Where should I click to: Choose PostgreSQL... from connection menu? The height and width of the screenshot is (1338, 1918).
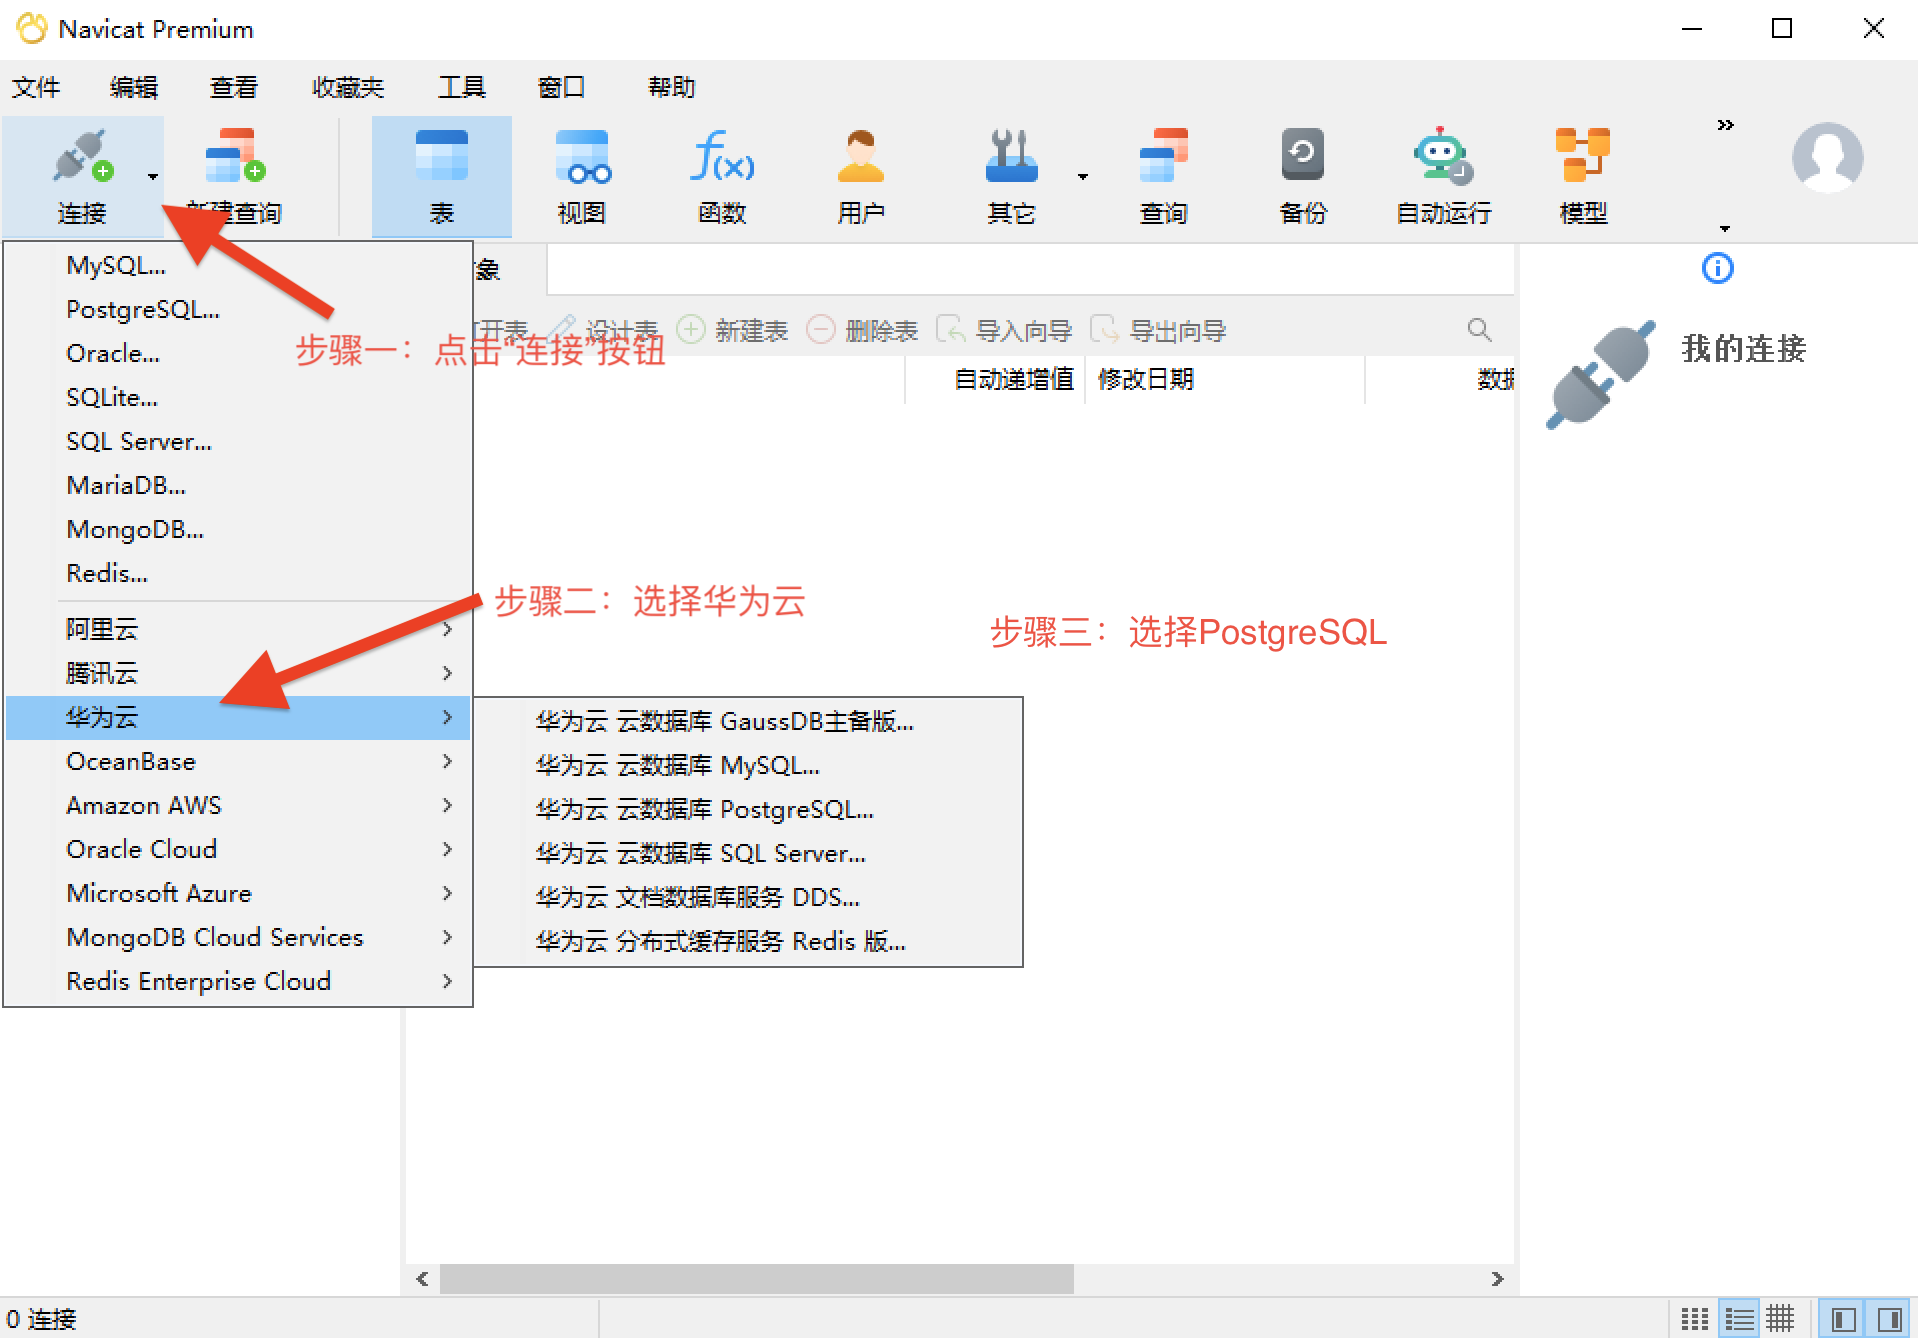point(238,309)
